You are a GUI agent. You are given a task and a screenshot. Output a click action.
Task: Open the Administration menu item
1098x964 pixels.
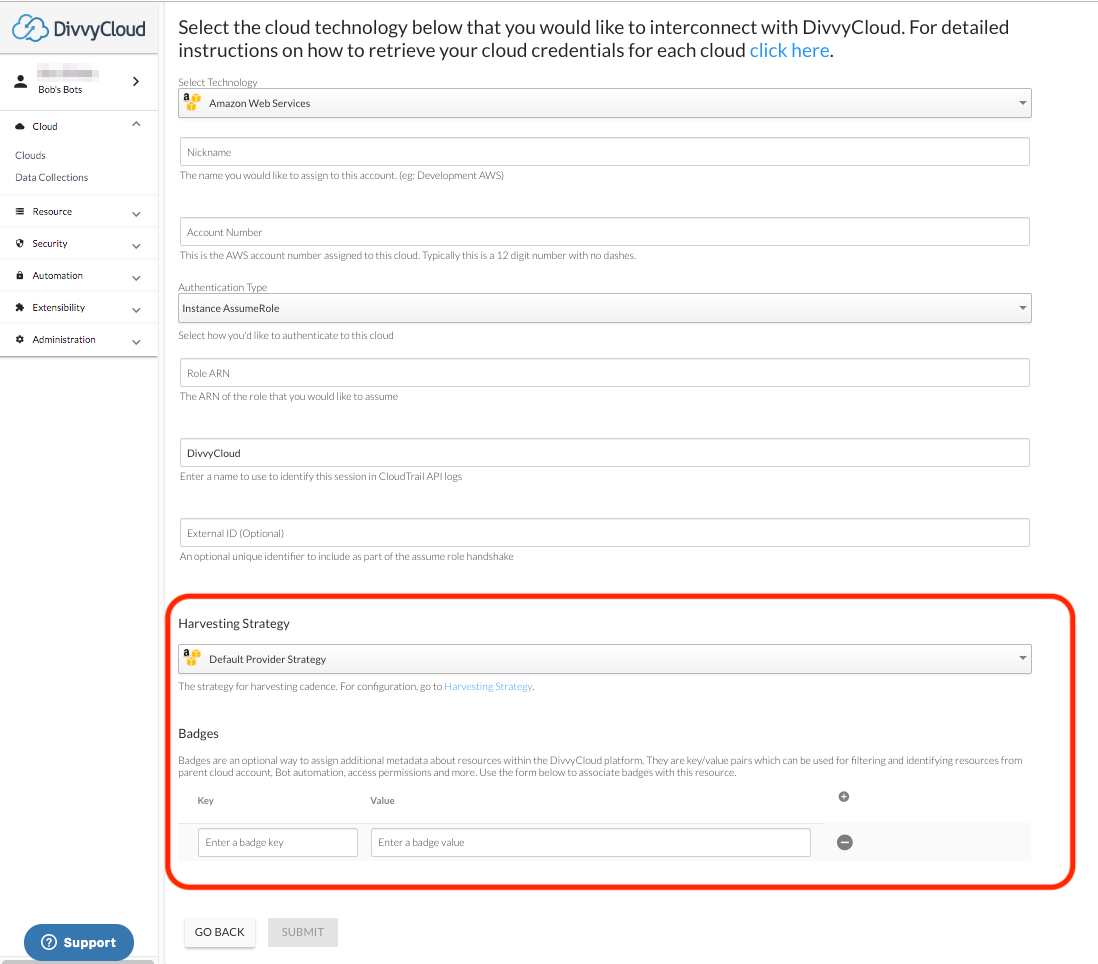coord(64,340)
